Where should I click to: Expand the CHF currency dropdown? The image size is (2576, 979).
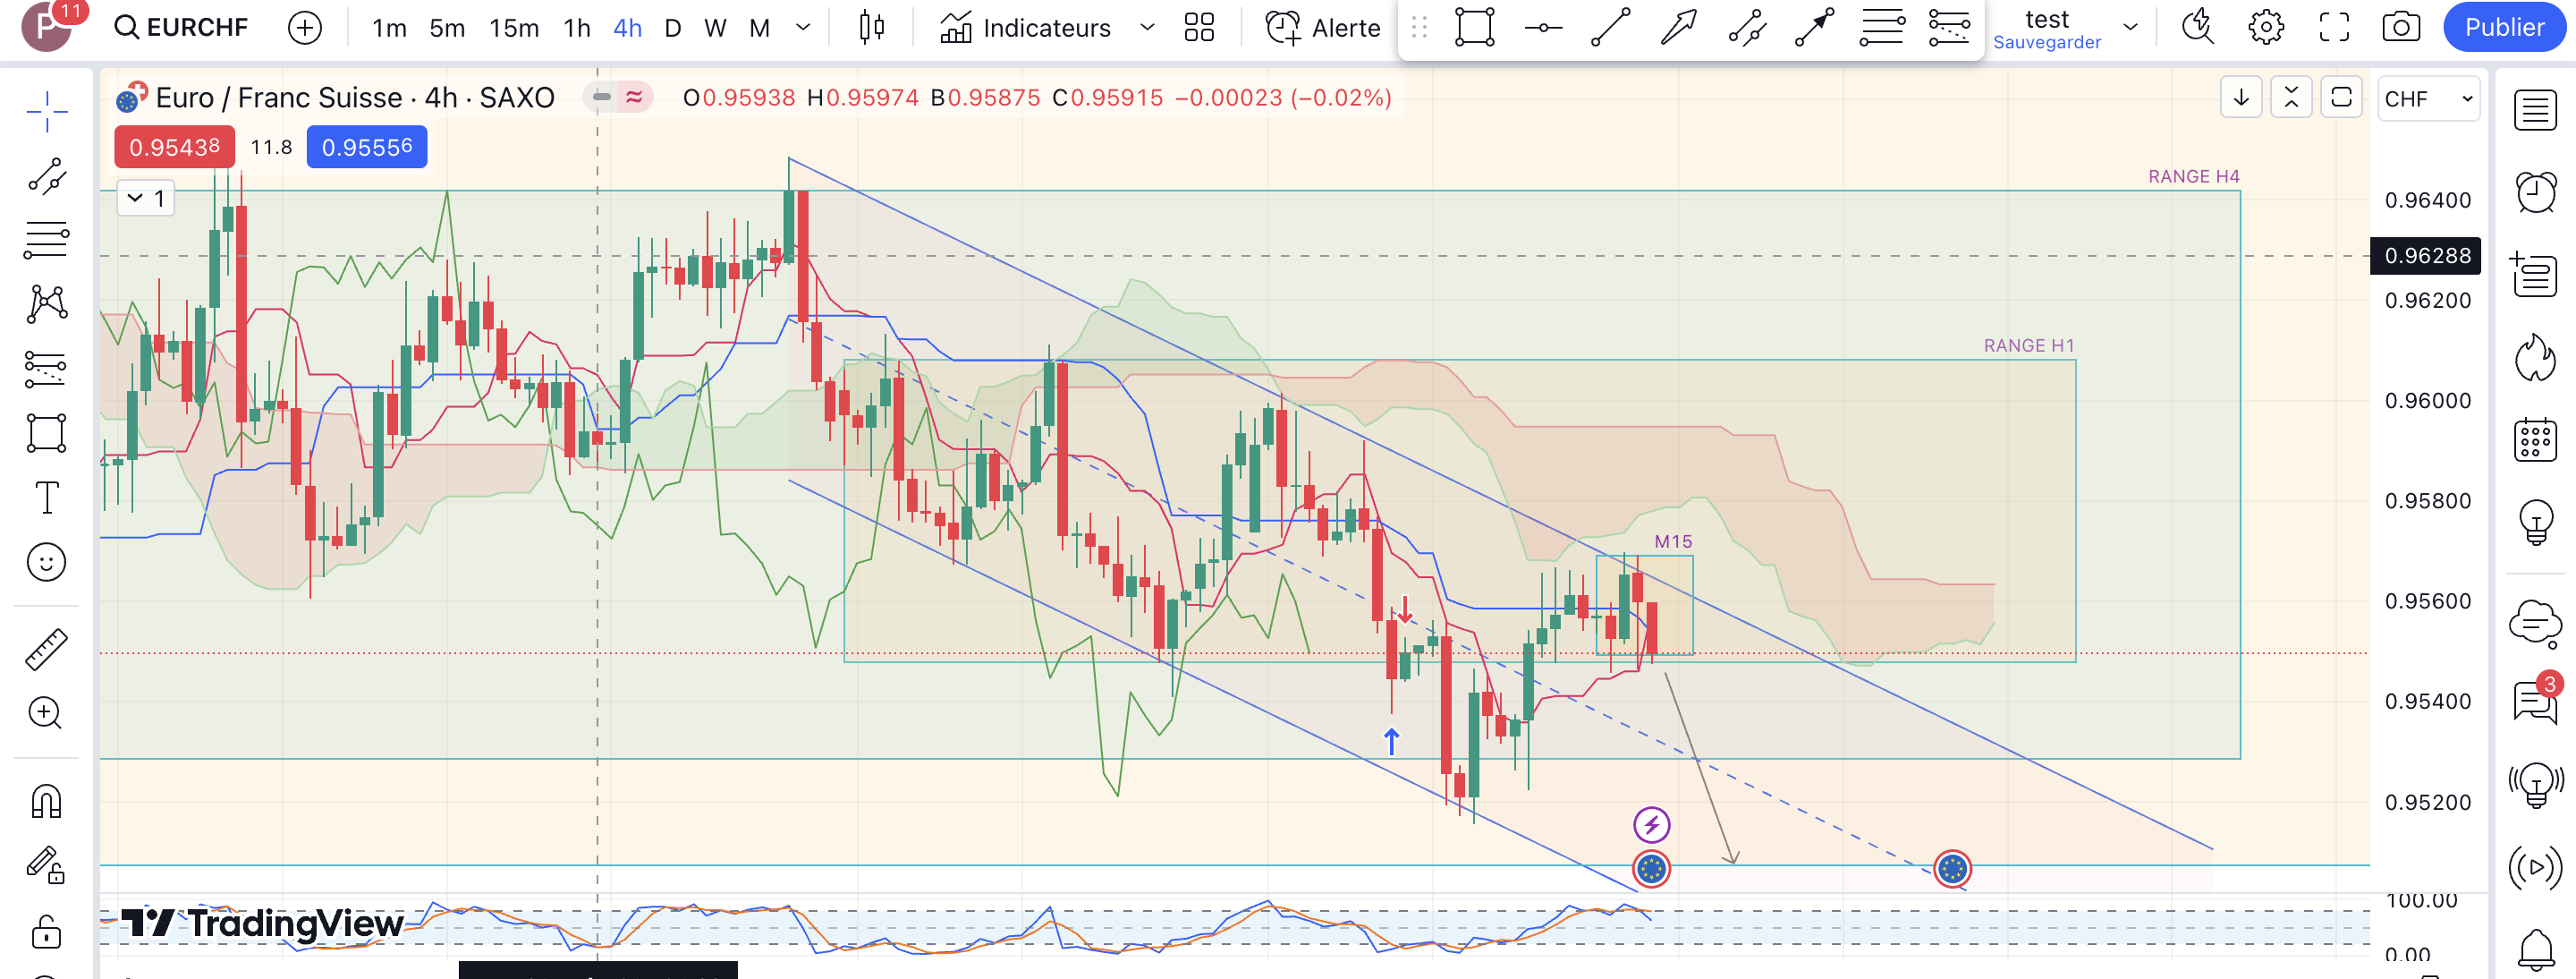[2428, 98]
